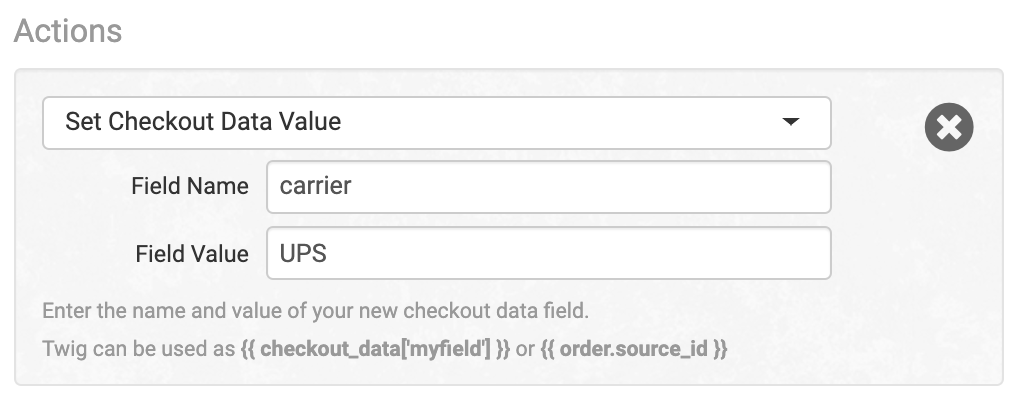
Task: Click the Field Value label
Action: pyautogui.click(x=192, y=254)
